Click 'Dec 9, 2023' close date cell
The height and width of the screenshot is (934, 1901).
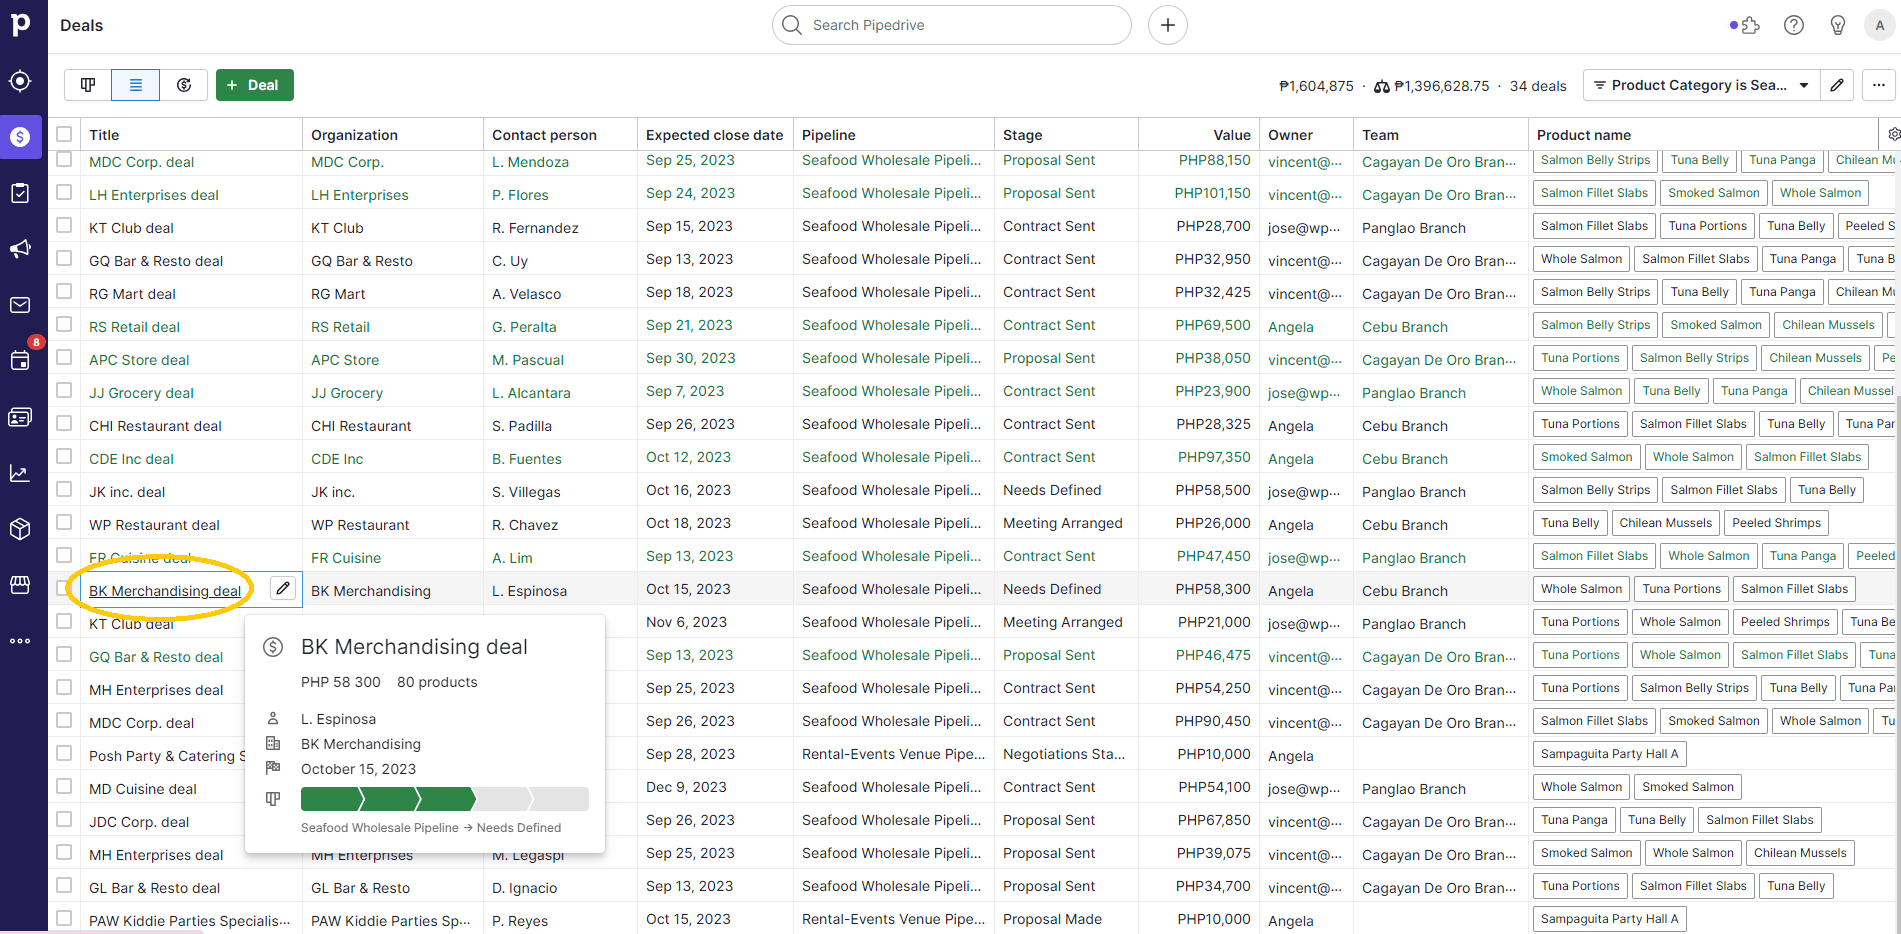[686, 787]
